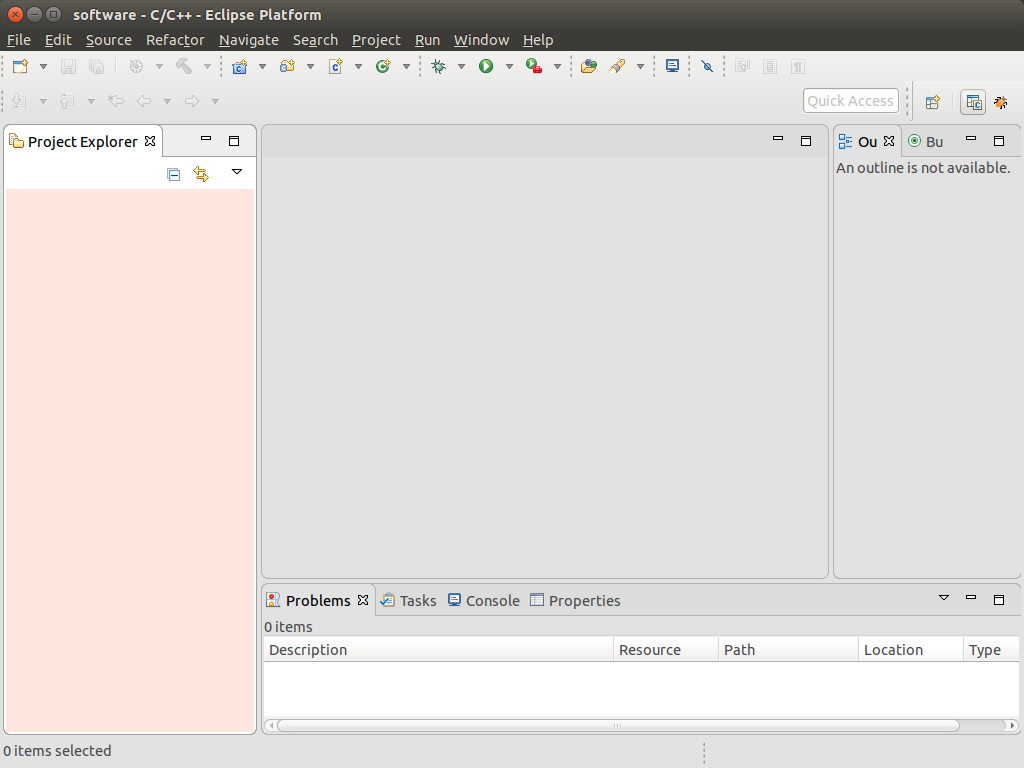Expand the Run button dropdown arrow

point(509,67)
